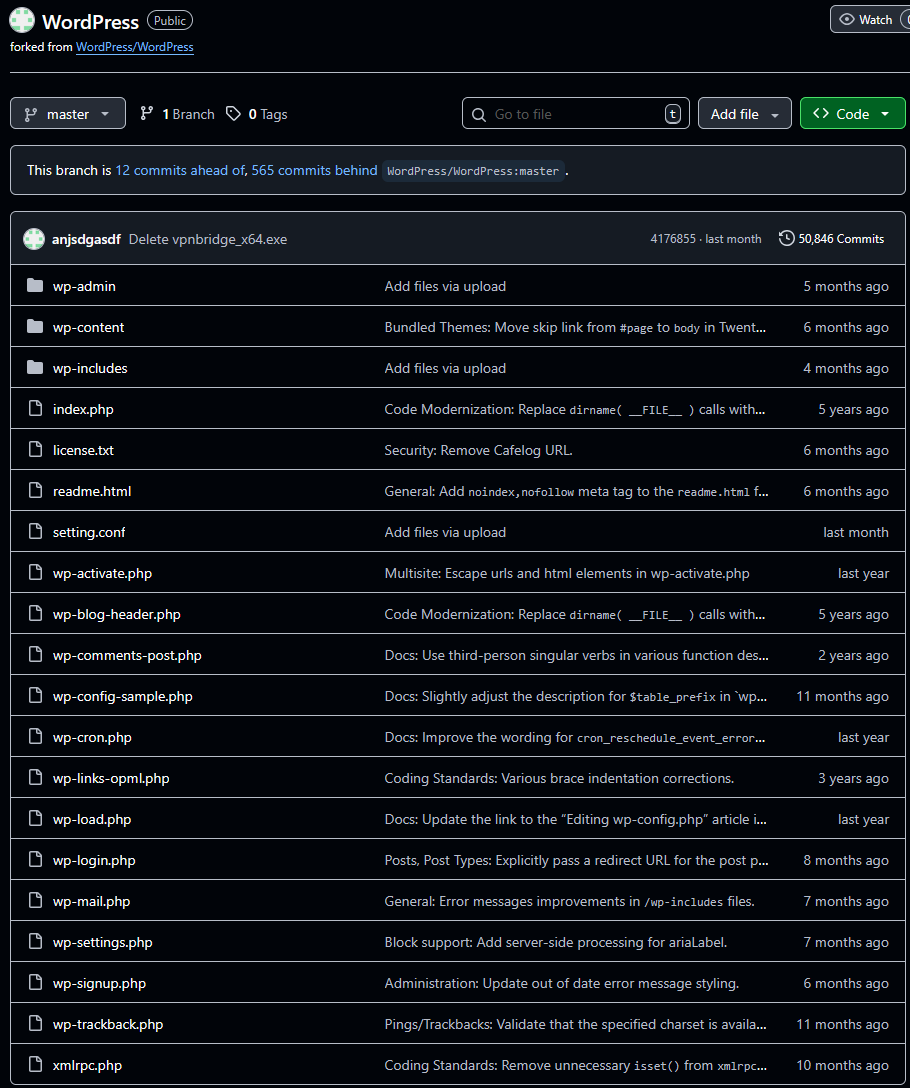
Task: Open the Delete vpnbridge_x64.exe commit message
Action: [208, 239]
